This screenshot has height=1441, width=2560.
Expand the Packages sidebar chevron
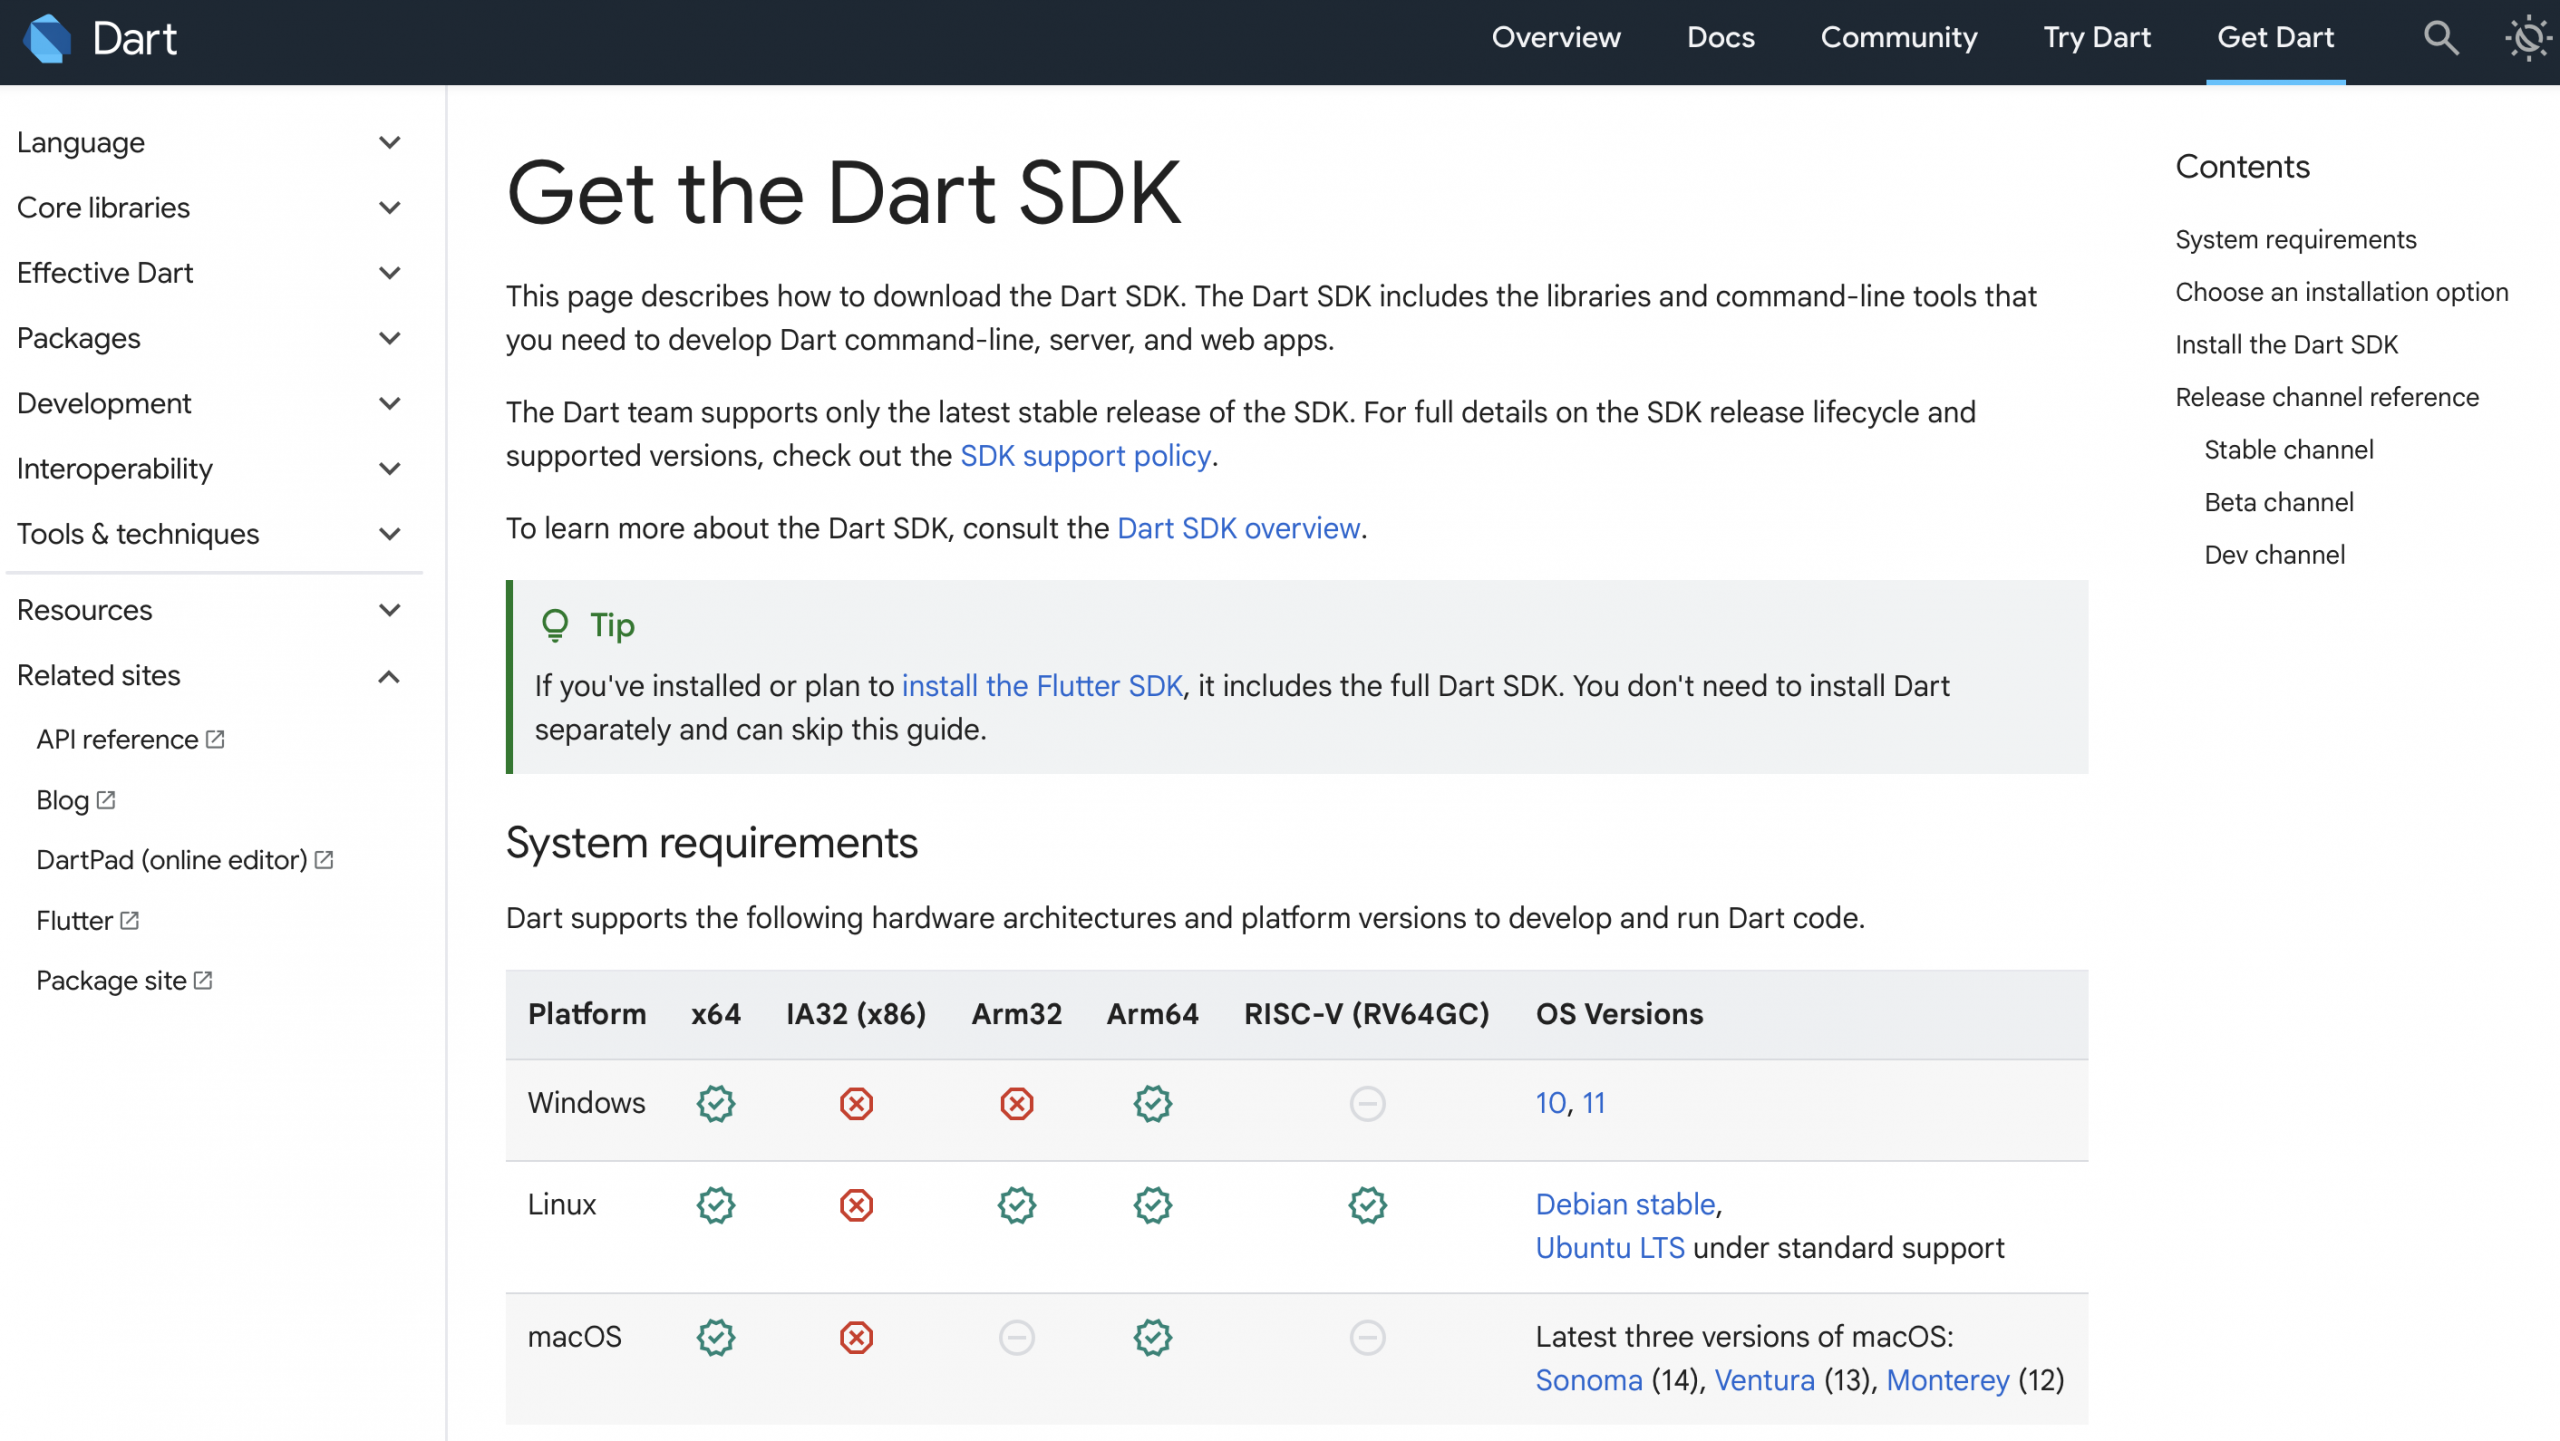390,339
